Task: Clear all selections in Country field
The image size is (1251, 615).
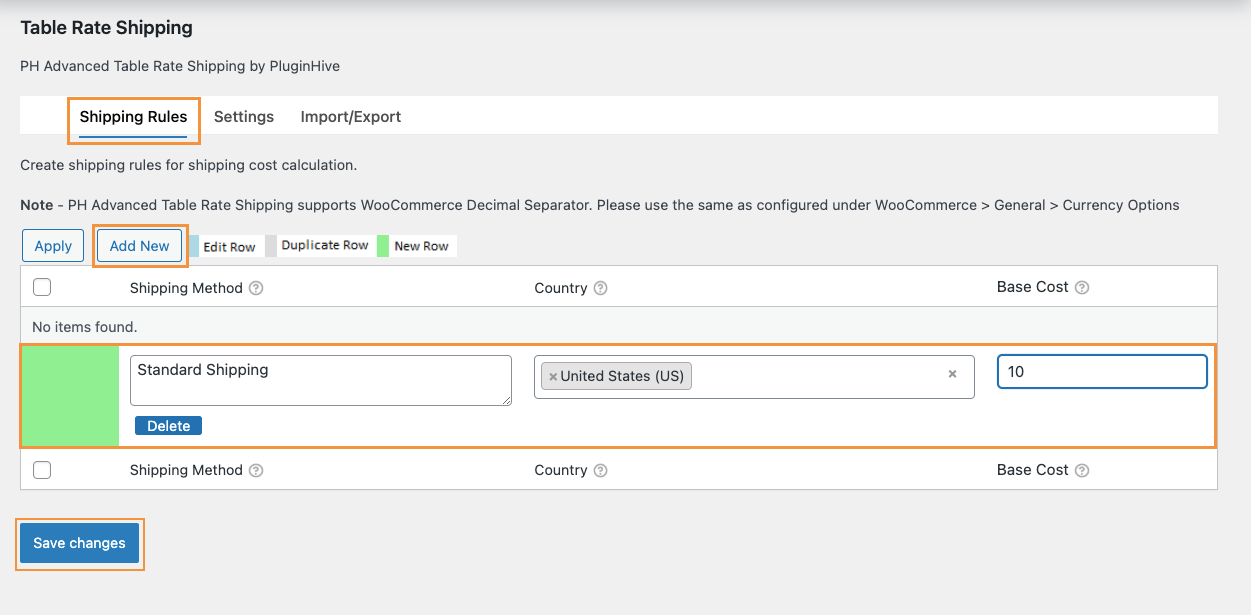Action: coord(952,374)
